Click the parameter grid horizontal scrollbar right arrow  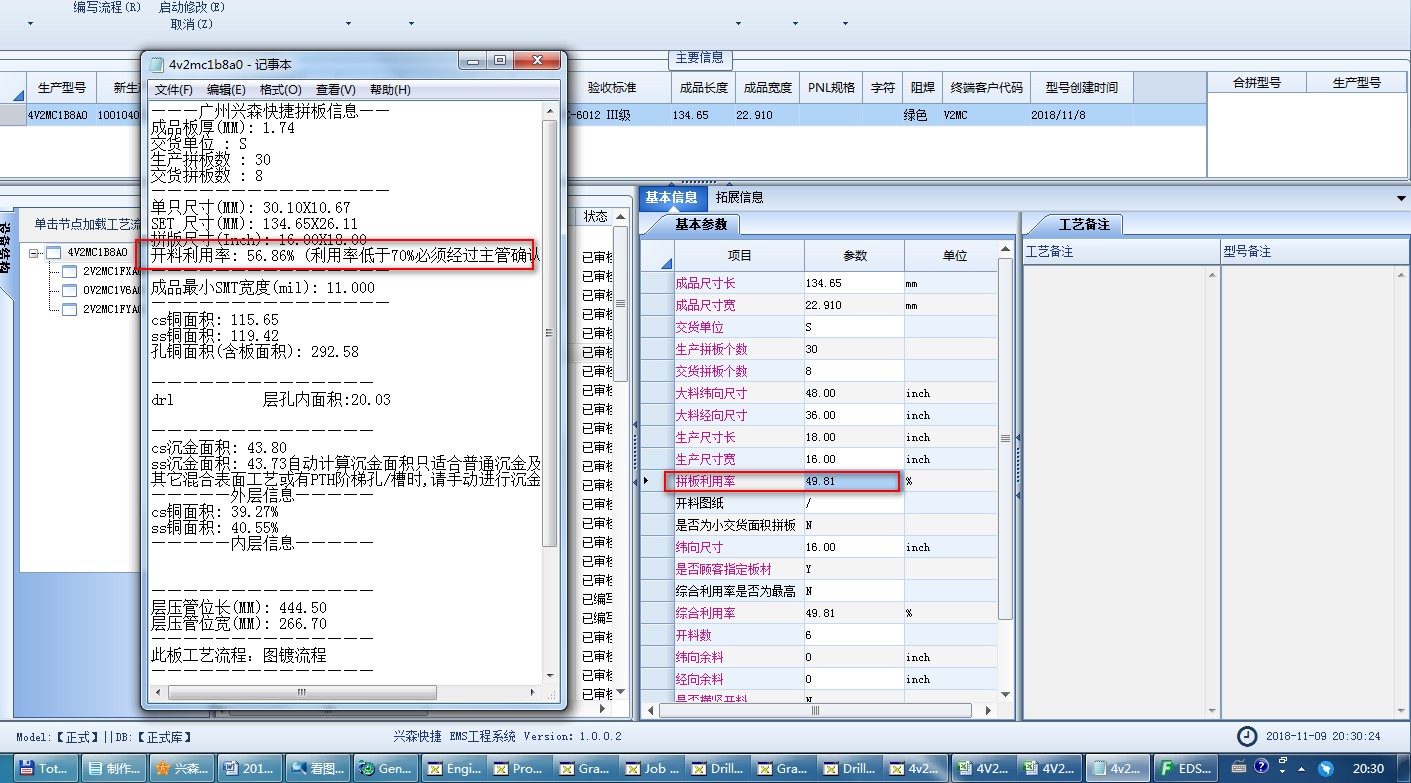click(x=989, y=710)
